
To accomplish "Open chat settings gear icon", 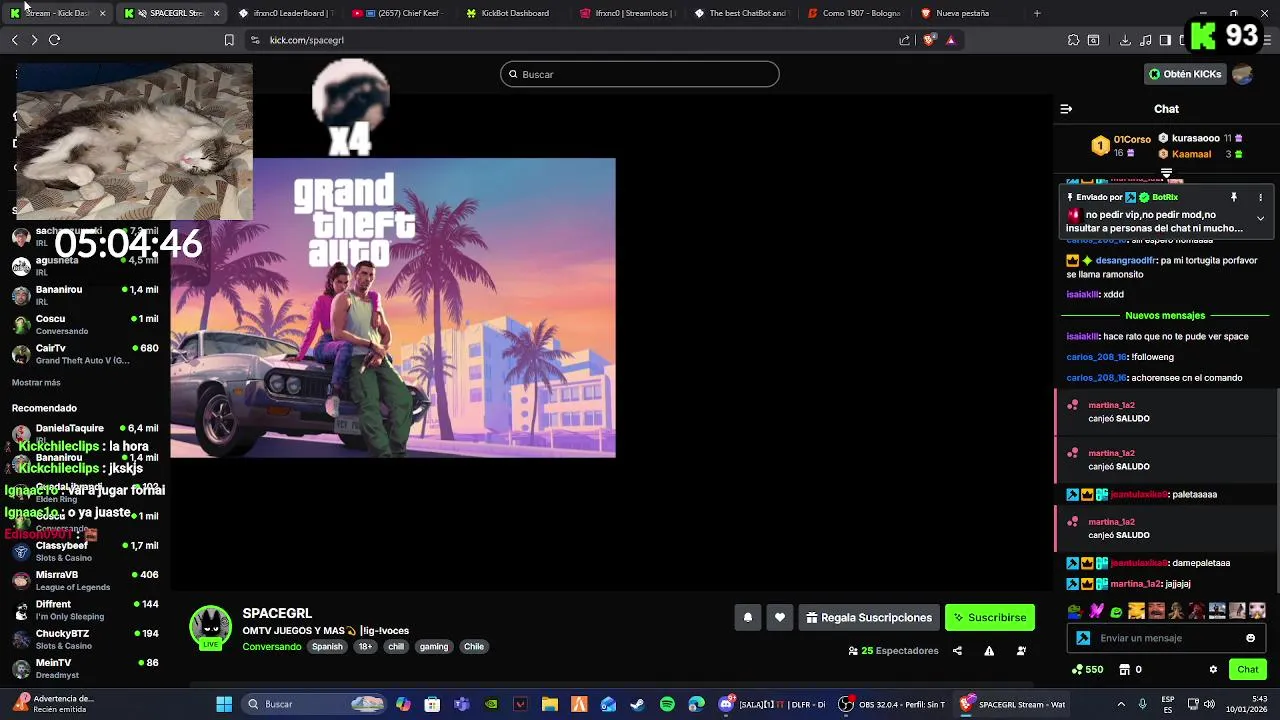I will [1213, 670].
